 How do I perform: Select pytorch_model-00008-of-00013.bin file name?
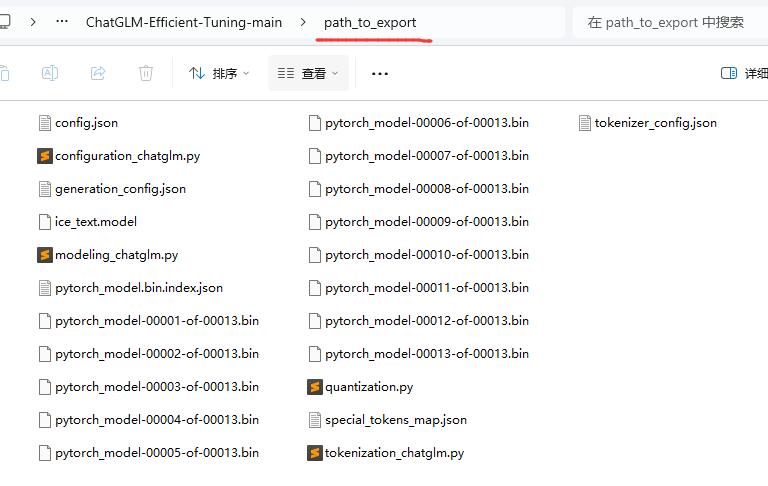pyautogui.click(x=427, y=189)
